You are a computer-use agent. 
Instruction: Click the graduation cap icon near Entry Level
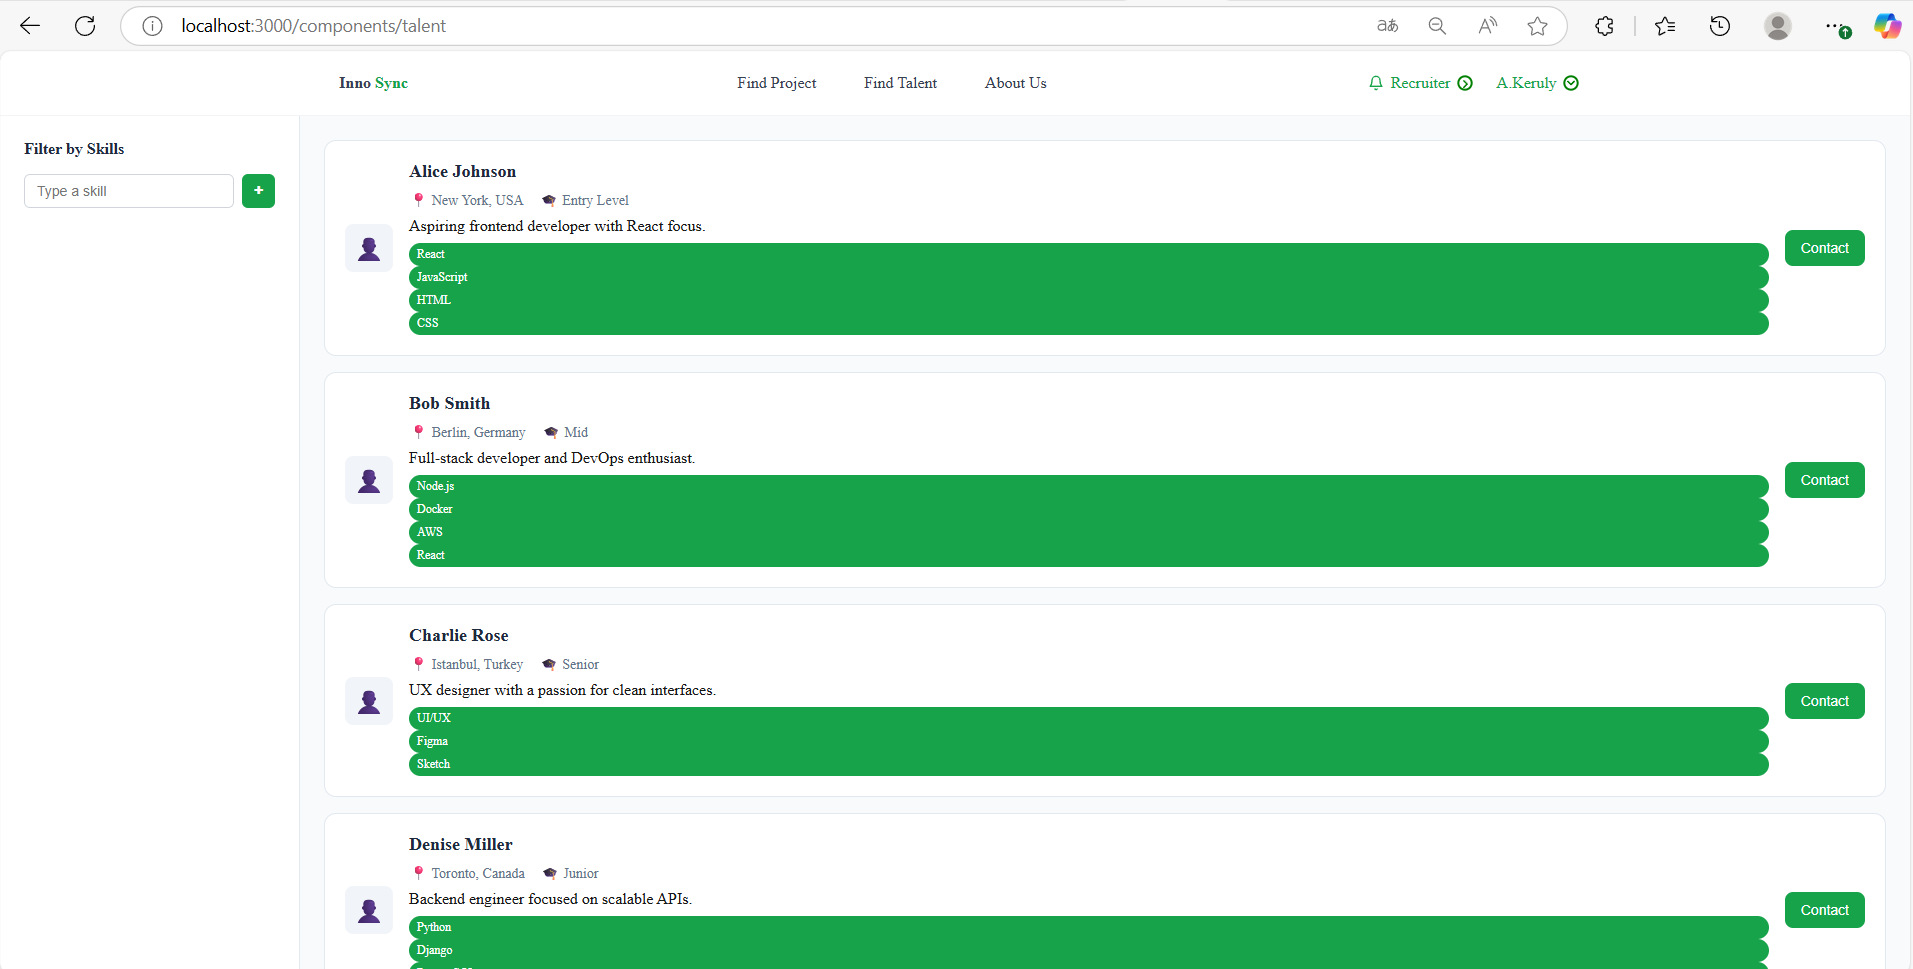point(548,200)
